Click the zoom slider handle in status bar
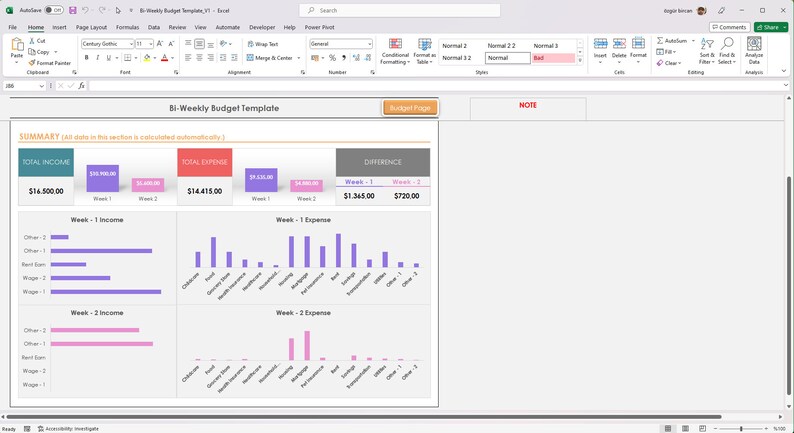This screenshot has width=794, height=433. click(x=741, y=428)
